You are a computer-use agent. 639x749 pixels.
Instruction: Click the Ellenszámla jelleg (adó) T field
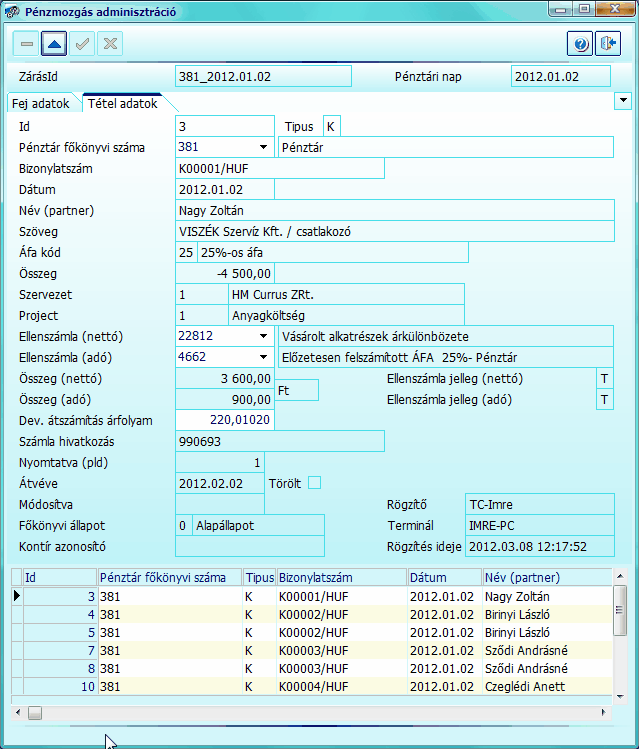point(605,400)
